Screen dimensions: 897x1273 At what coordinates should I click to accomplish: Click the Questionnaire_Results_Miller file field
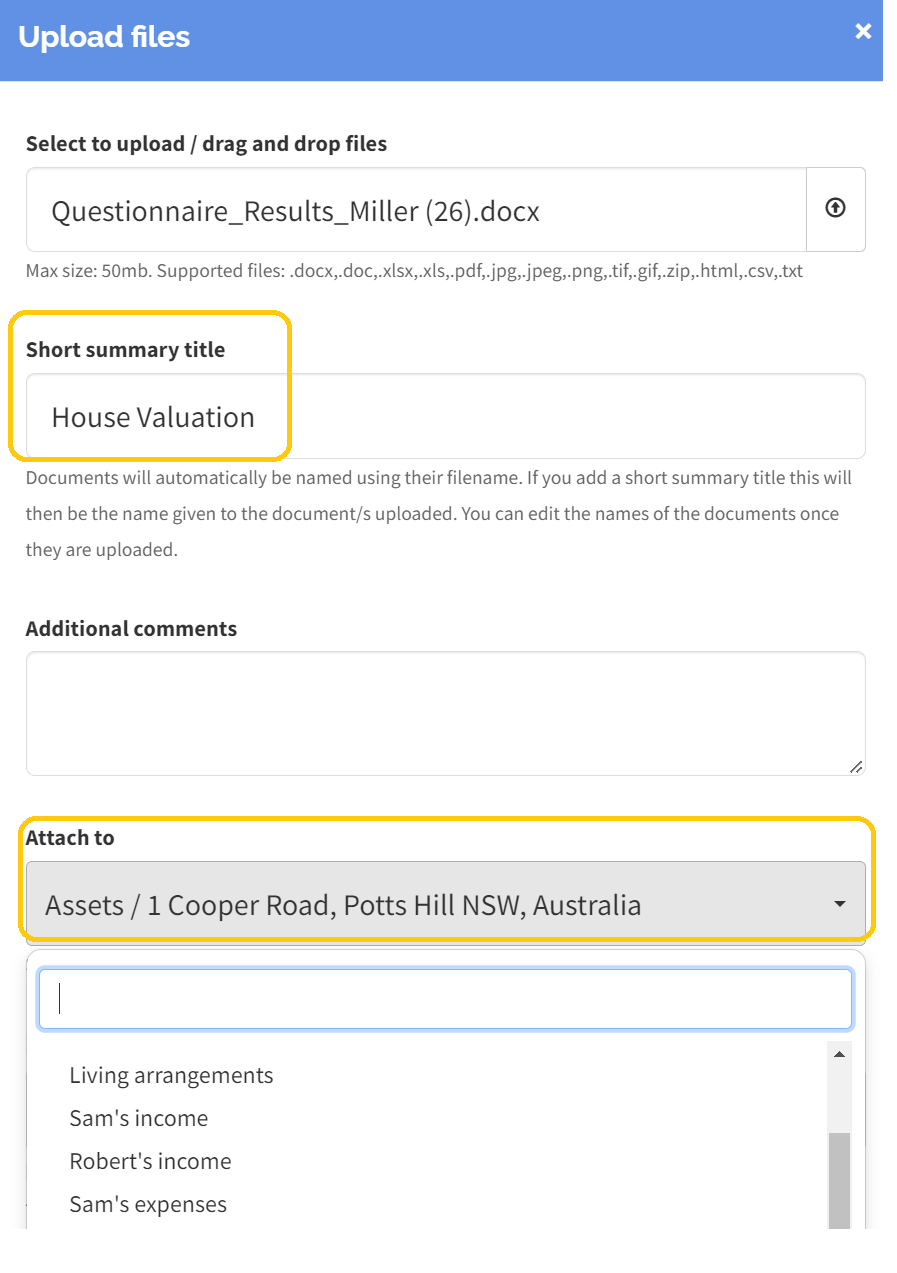click(416, 209)
